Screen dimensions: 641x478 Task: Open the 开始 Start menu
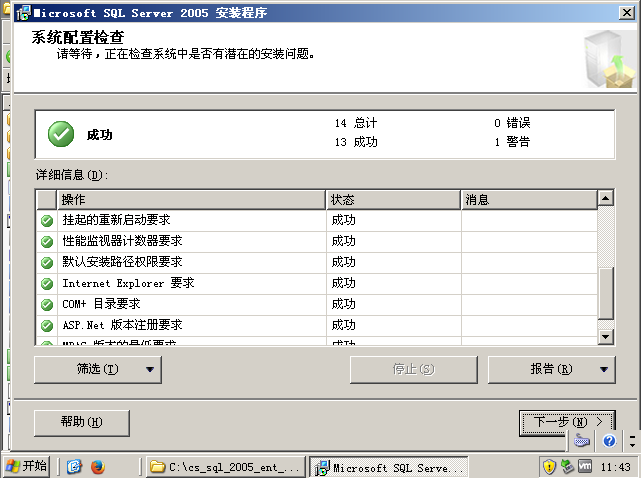pyautogui.click(x=27, y=466)
